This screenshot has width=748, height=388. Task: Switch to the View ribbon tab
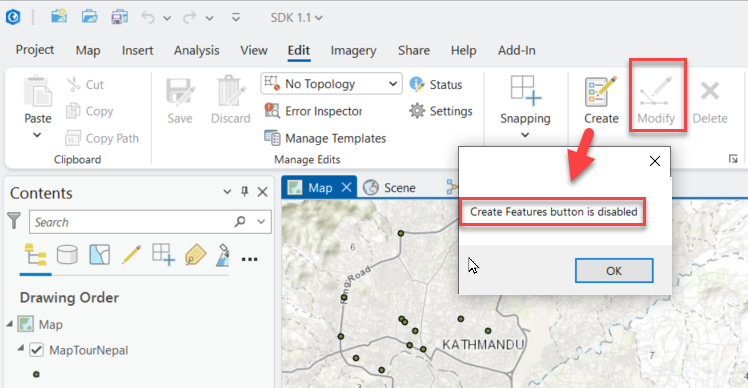(254, 50)
